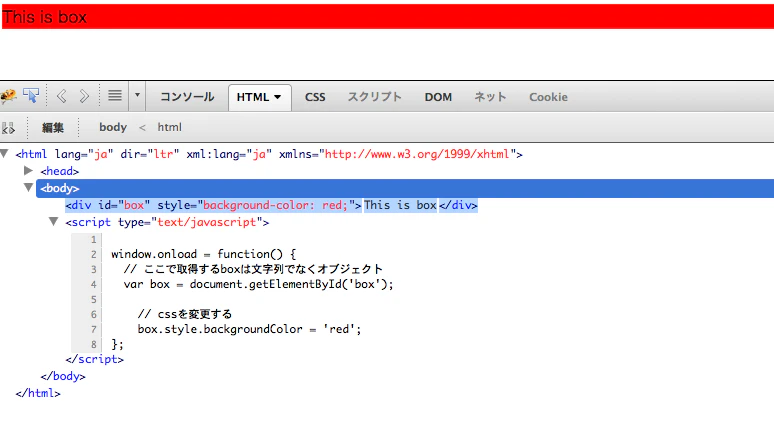Image resolution: width=774 pixels, height=424 pixels.
Task: Click the box.style.backgroundColor code line
Action: pyautogui.click(x=249, y=329)
